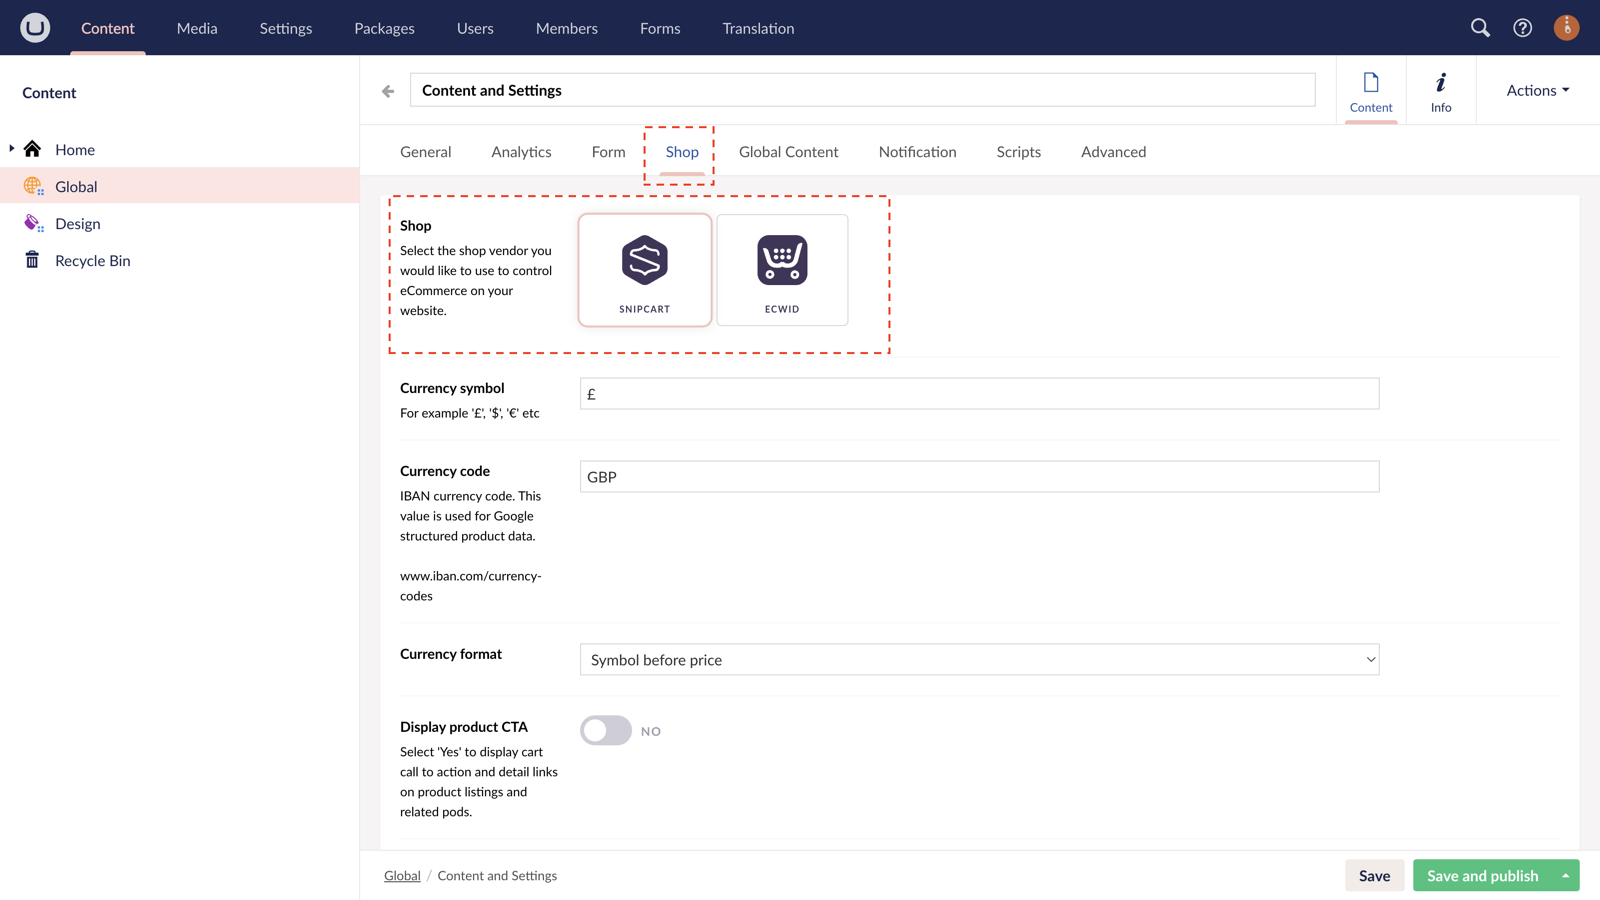
Task: Switch to the Analytics tab
Action: (x=521, y=151)
